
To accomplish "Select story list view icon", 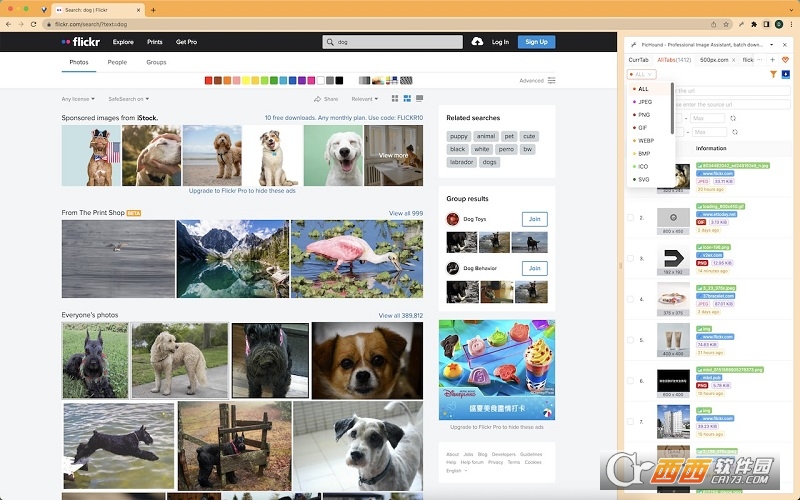I will pyautogui.click(x=419, y=98).
